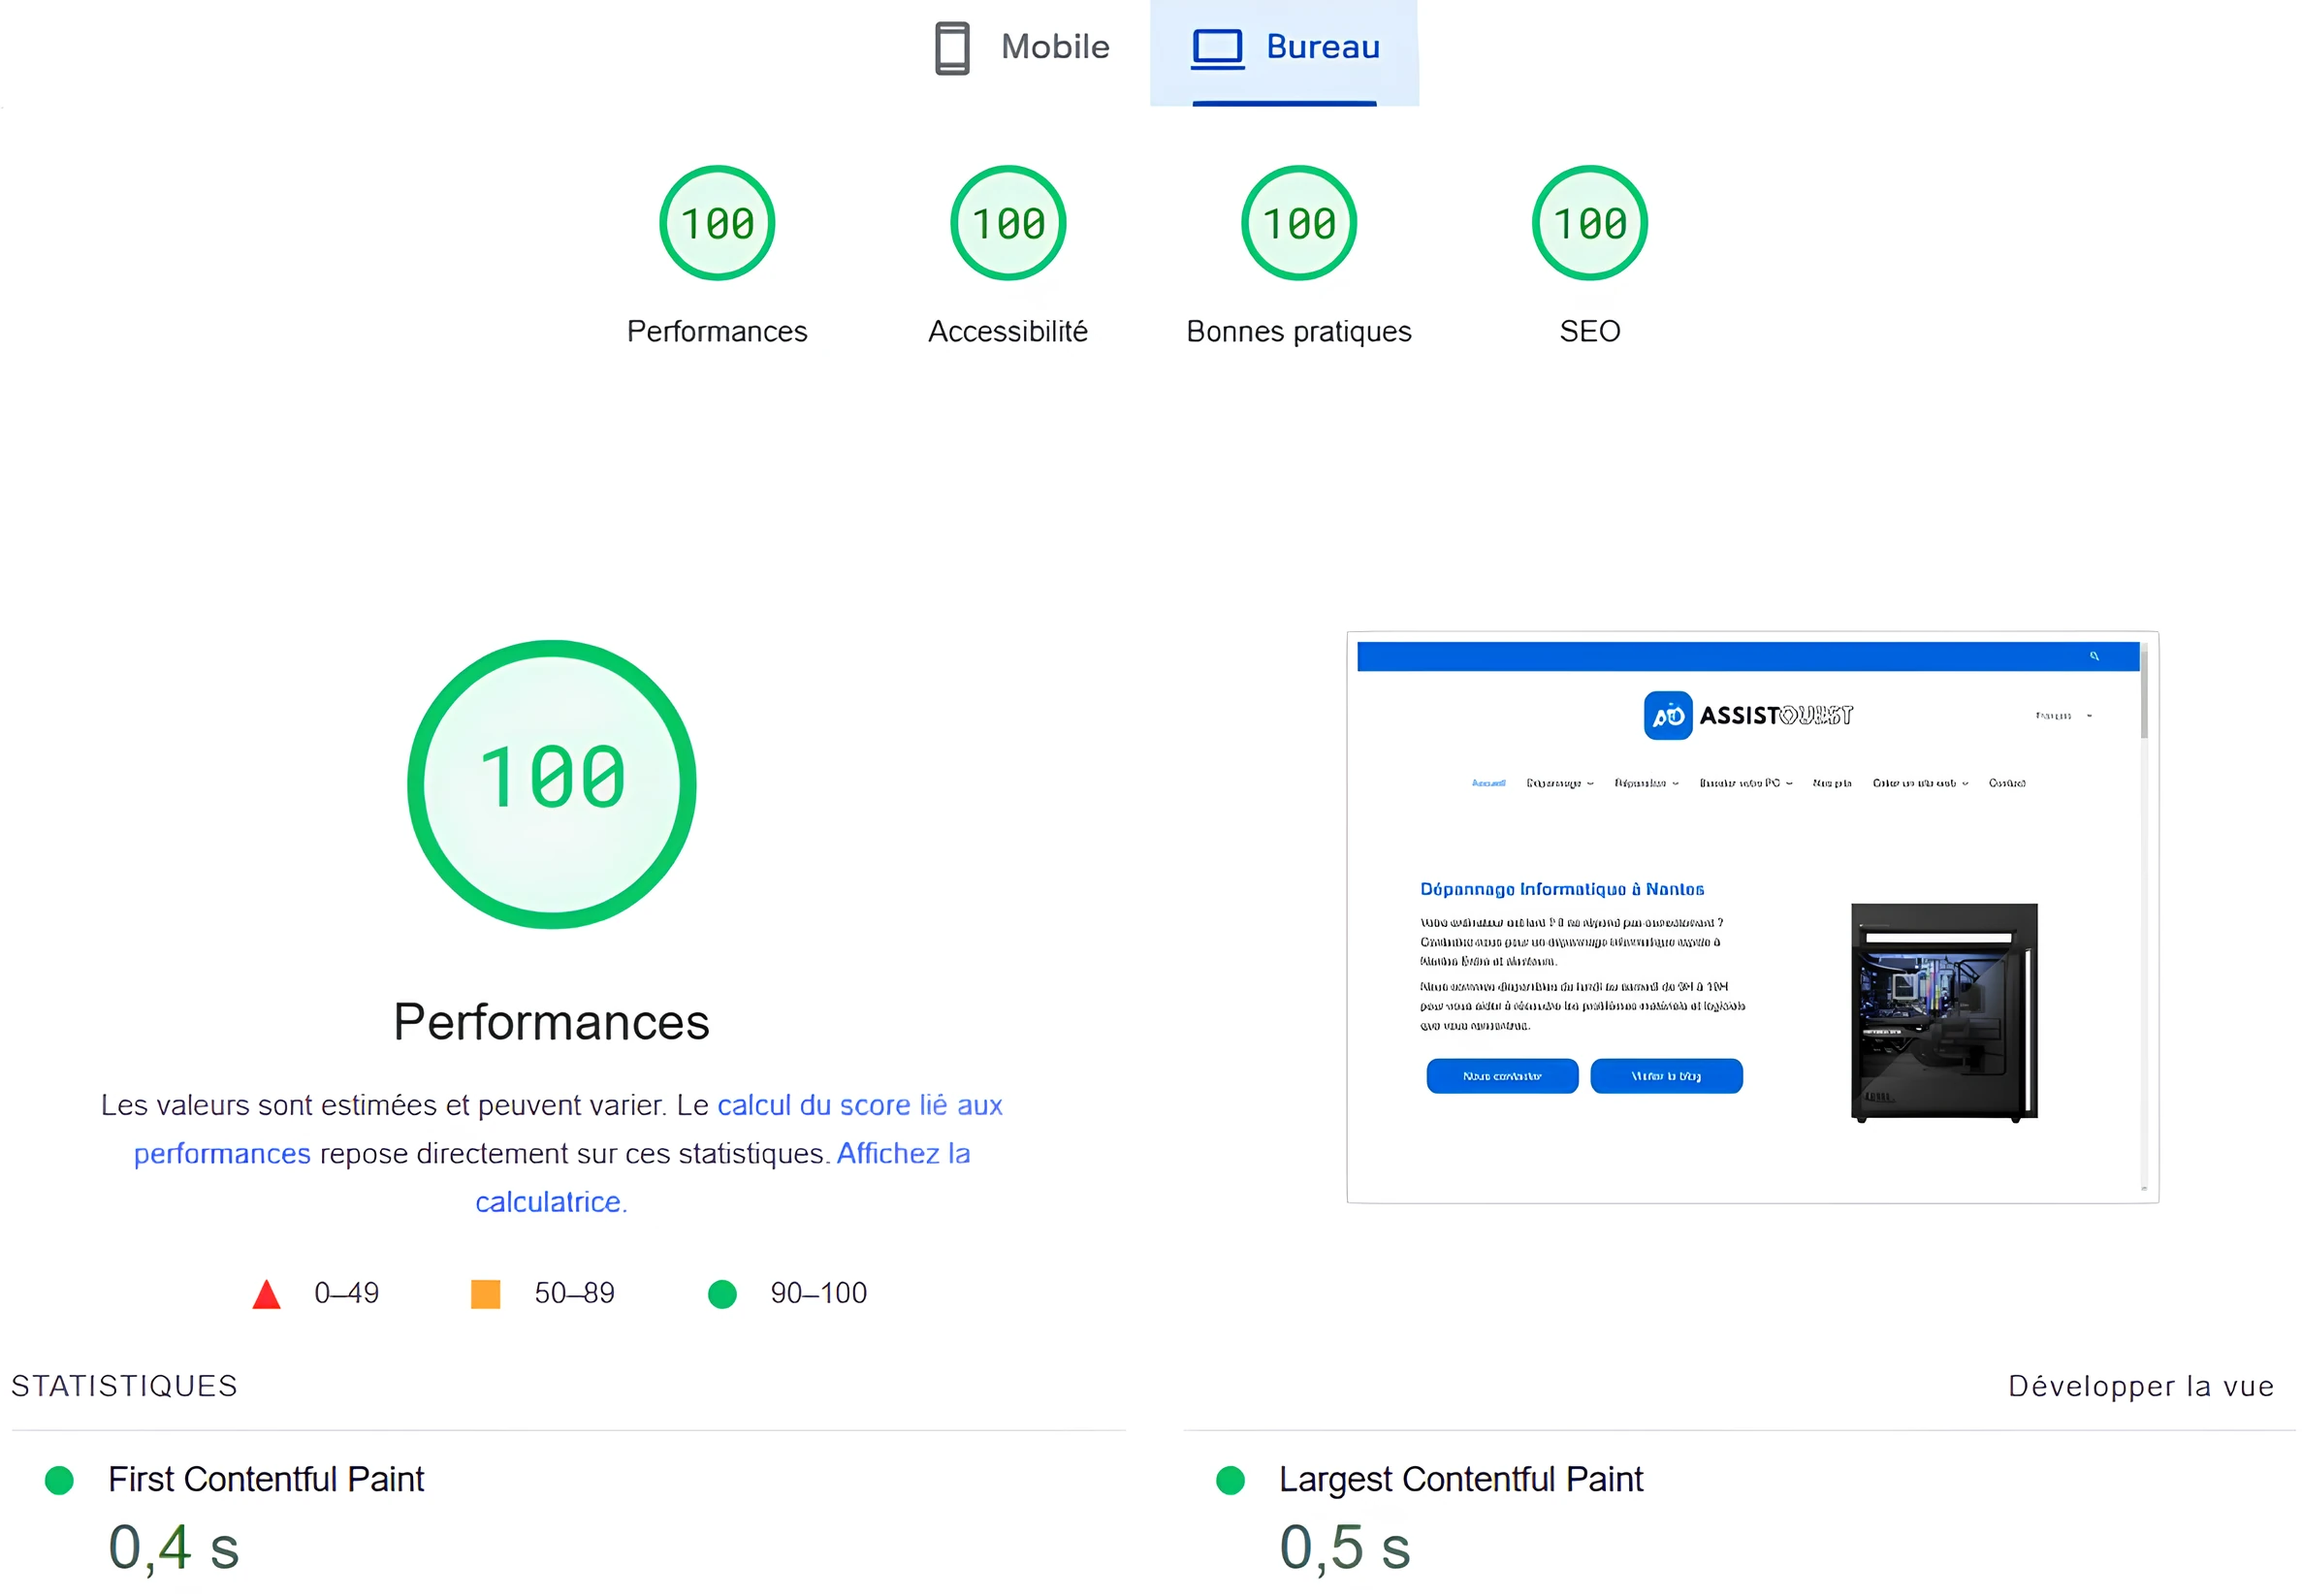Click the Bureau laptop icon
The image size is (2302, 1596).
(1216, 48)
